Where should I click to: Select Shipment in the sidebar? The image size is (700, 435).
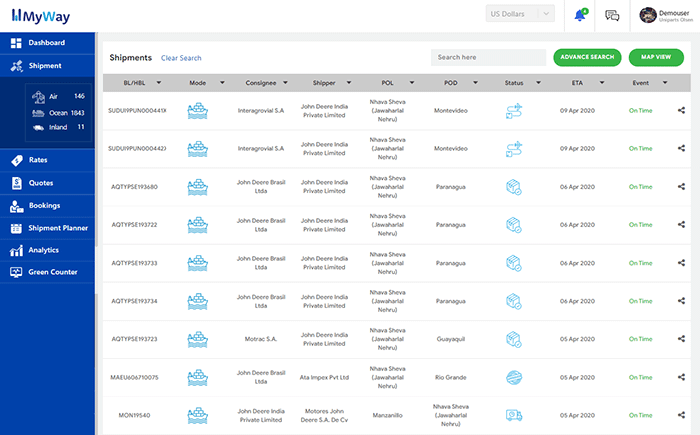pyautogui.click(x=47, y=66)
